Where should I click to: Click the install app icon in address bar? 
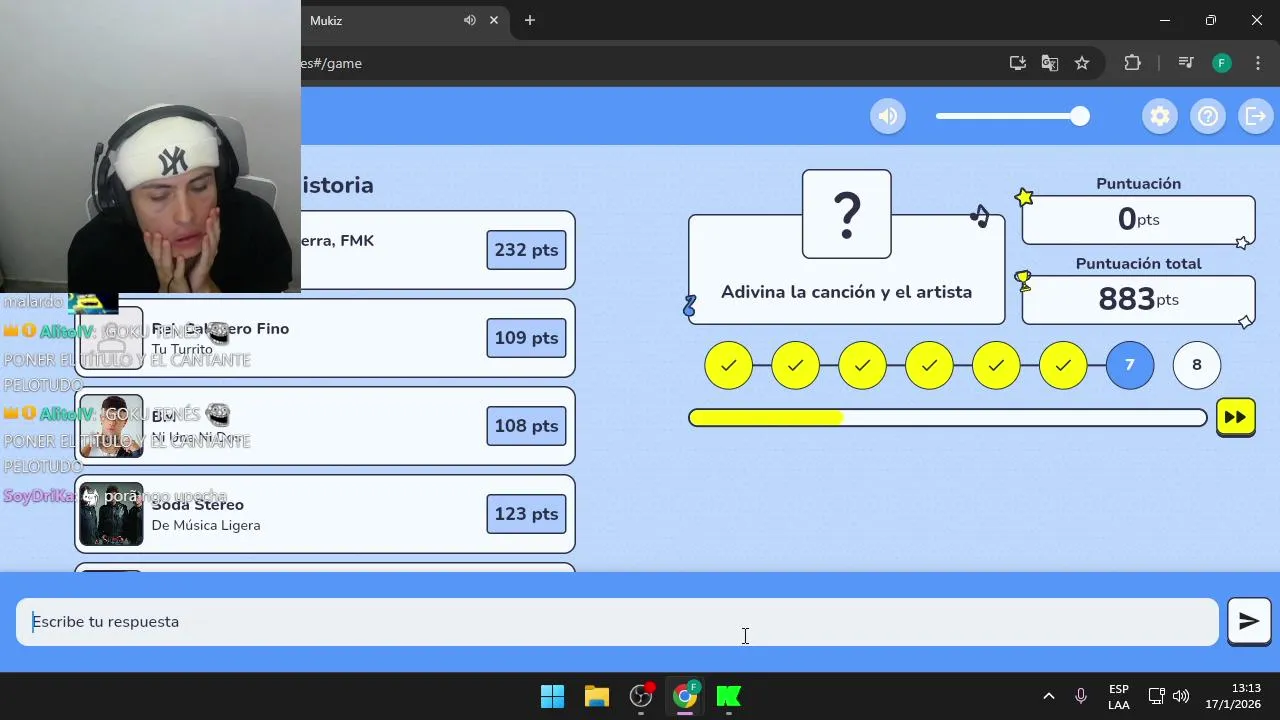1018,63
